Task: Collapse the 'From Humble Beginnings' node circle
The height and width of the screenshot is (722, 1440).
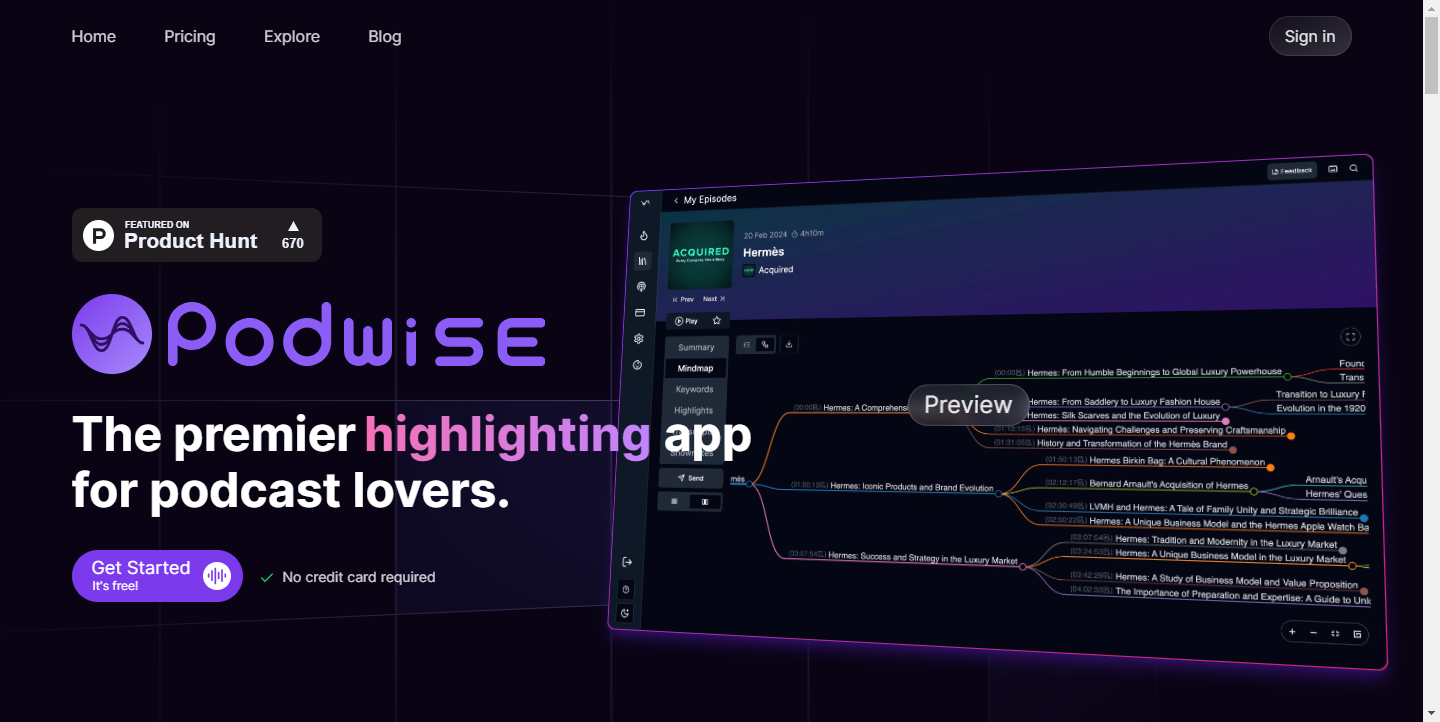Action: (x=1287, y=377)
